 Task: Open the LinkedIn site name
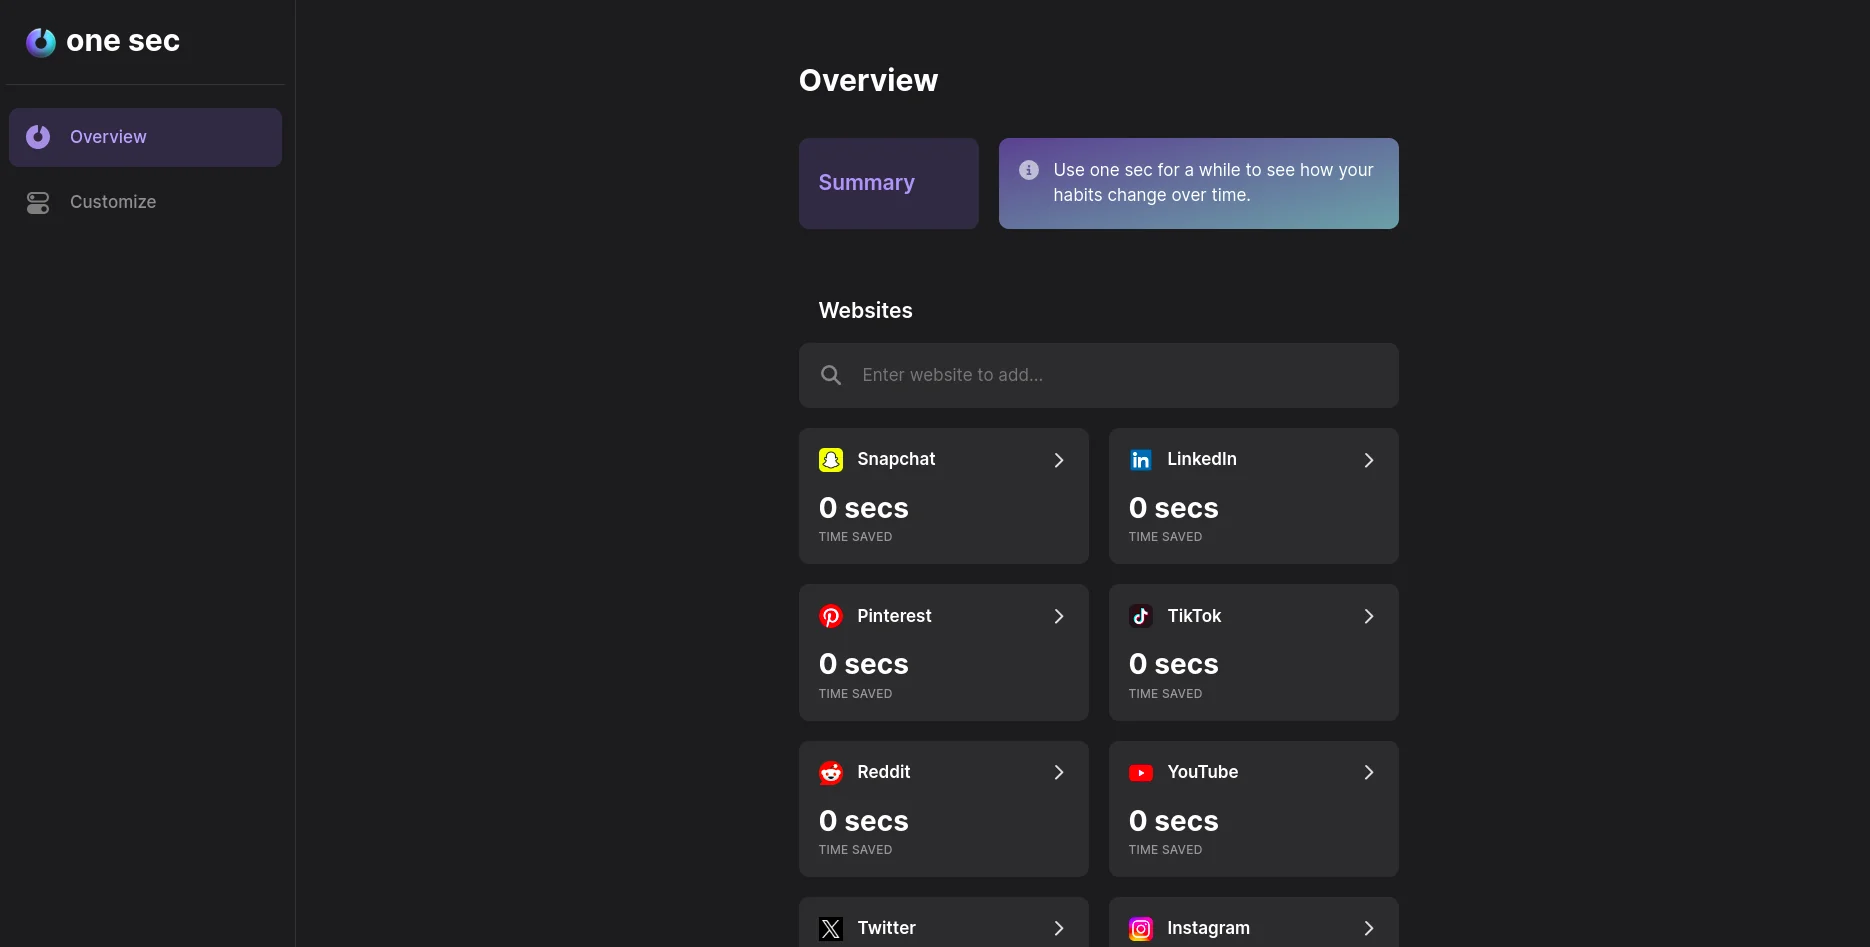1202,459
